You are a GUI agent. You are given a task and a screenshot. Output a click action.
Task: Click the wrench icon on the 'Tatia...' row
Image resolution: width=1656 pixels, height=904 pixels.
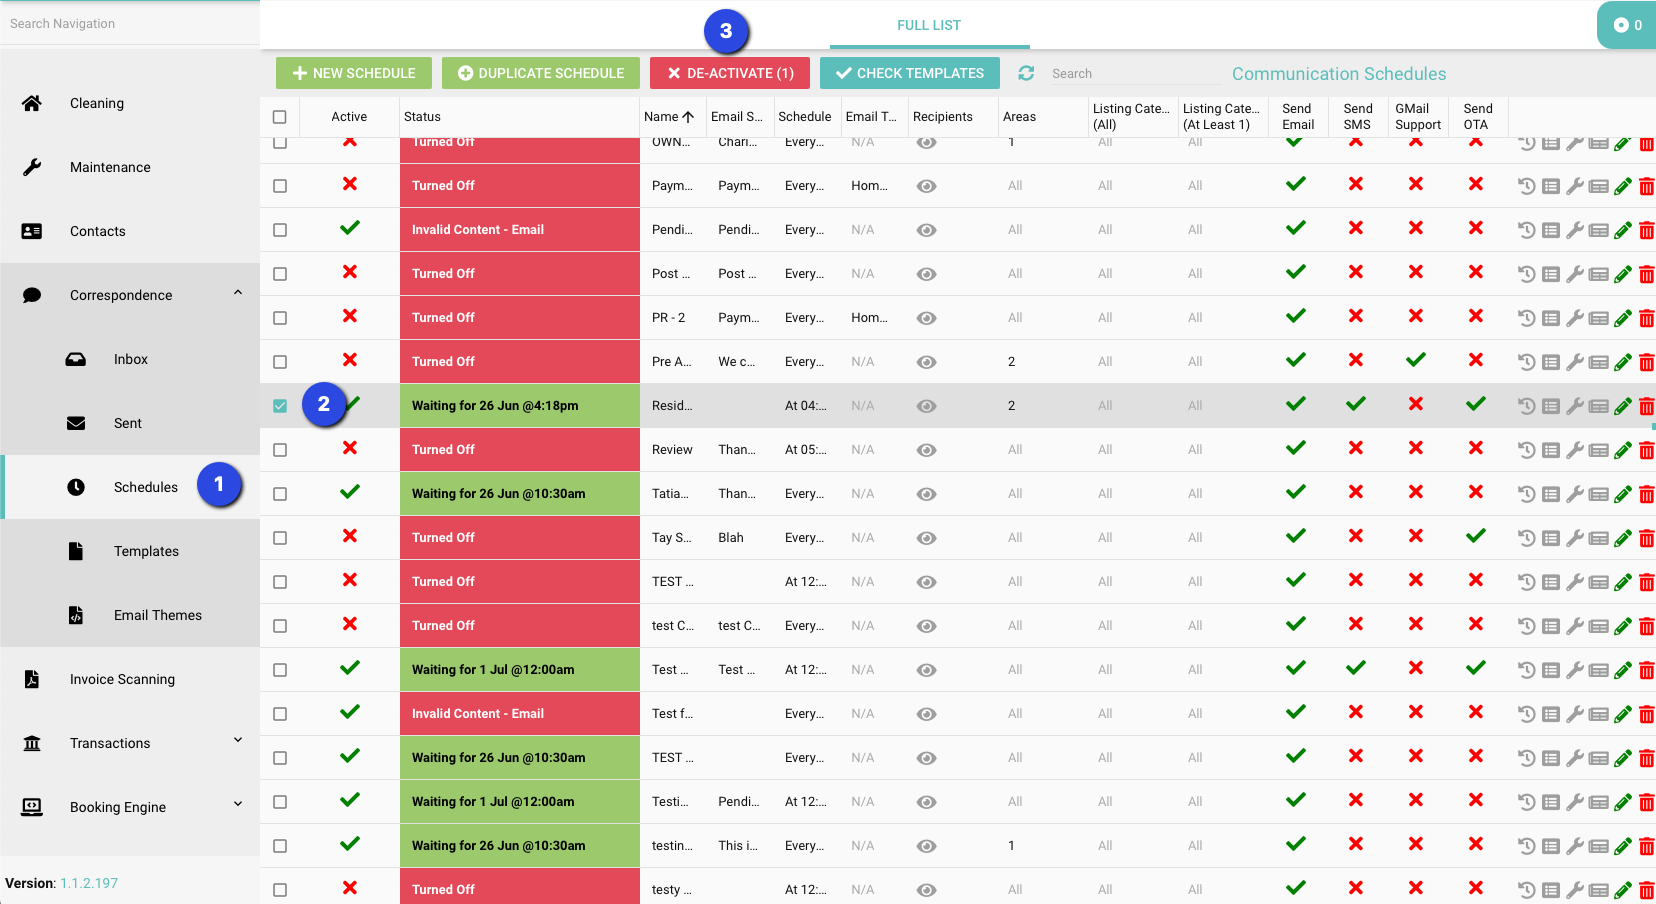[x=1574, y=494]
